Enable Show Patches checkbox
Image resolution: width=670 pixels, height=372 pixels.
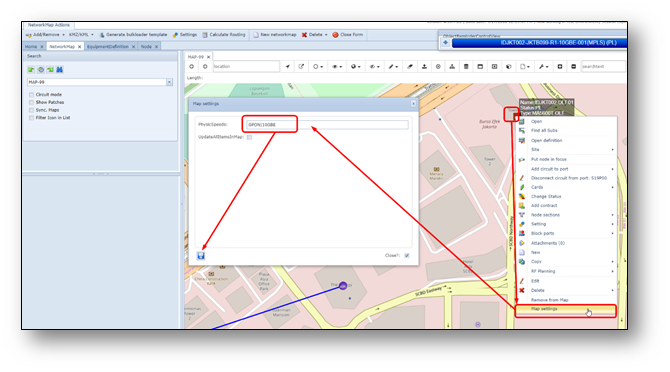tap(31, 102)
